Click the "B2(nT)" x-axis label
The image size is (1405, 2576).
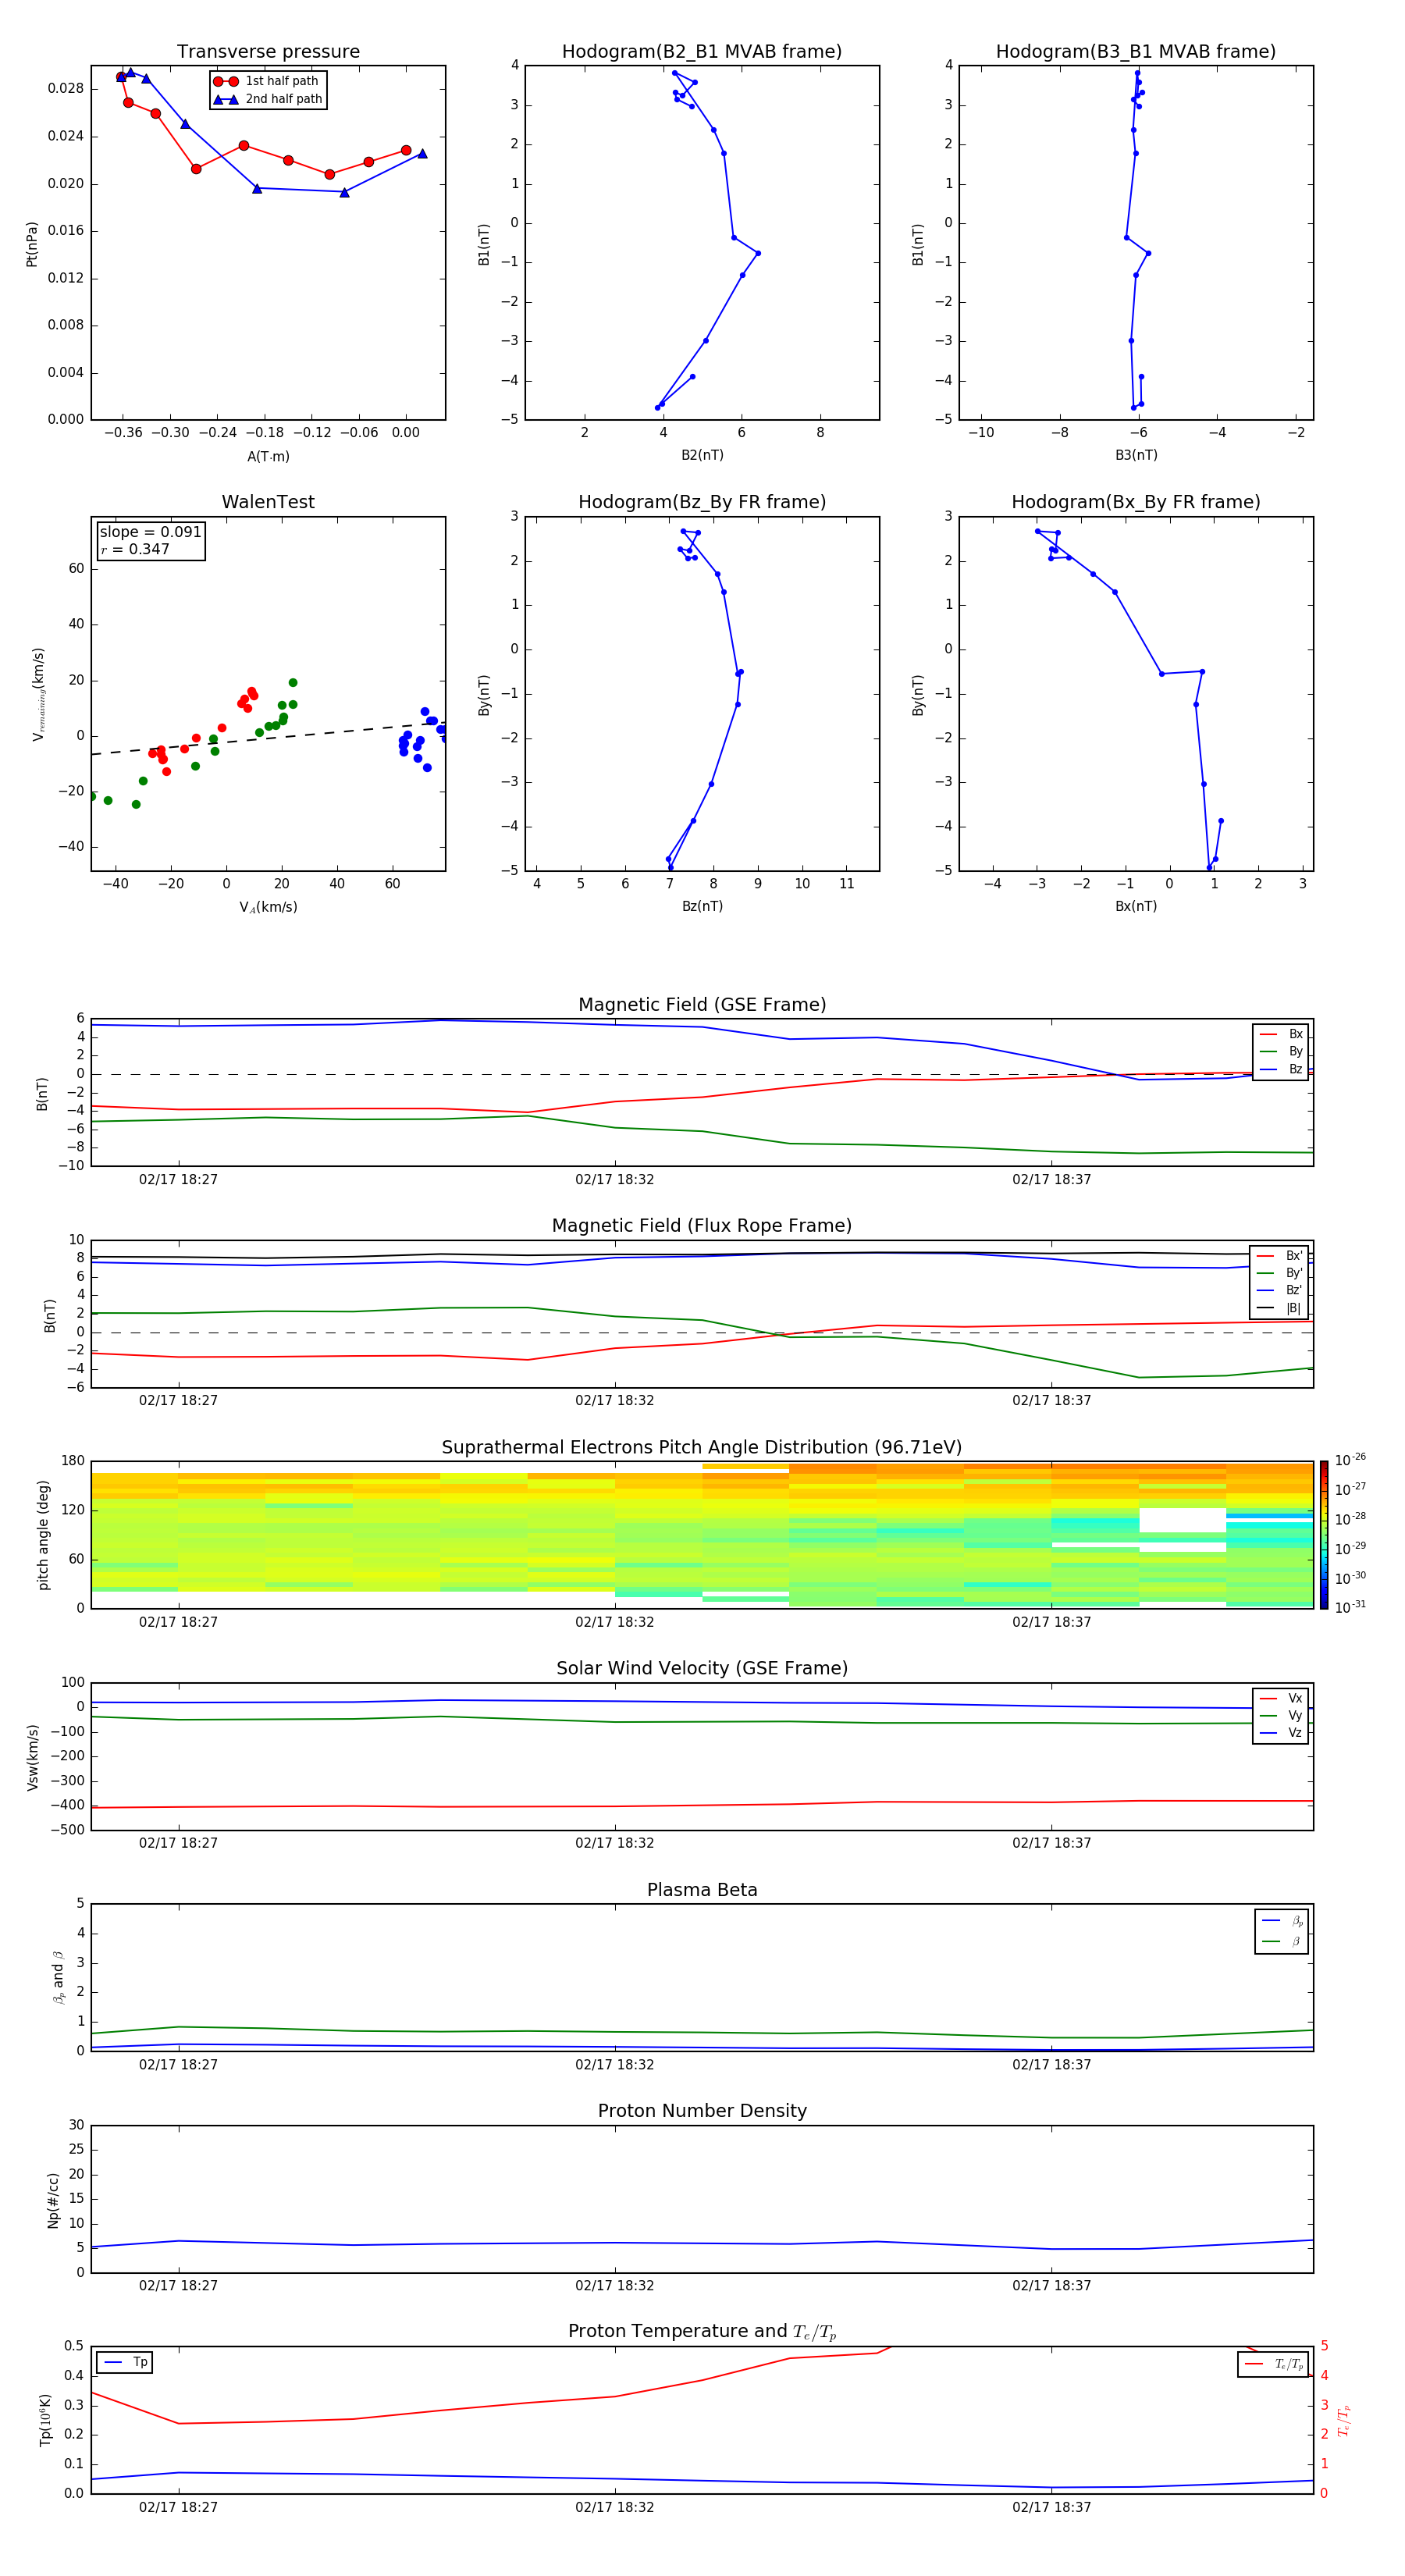coord(702,455)
